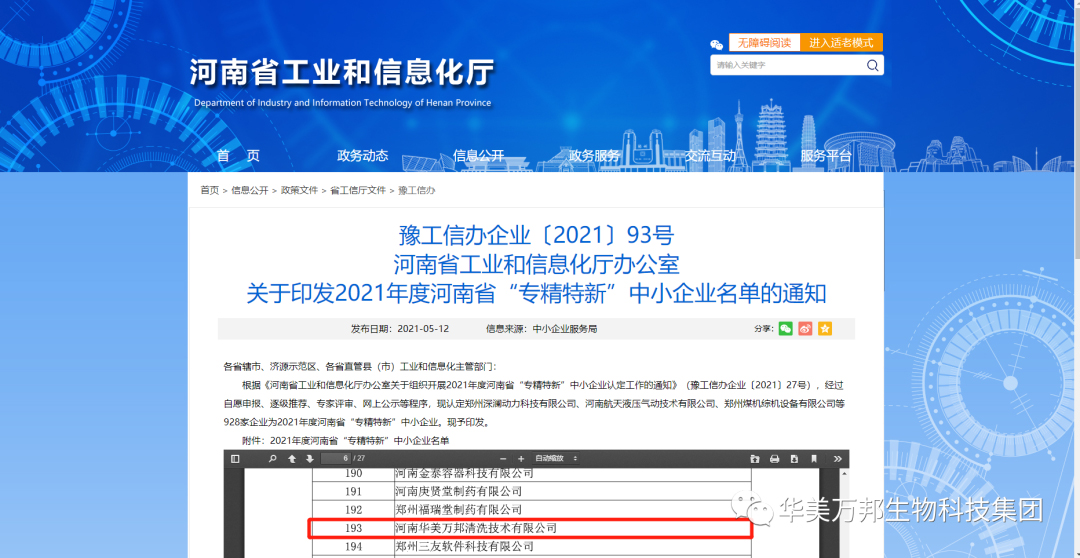Open the 自动缩放 zoom dropdown
The image size is (1080, 558).
pos(557,459)
